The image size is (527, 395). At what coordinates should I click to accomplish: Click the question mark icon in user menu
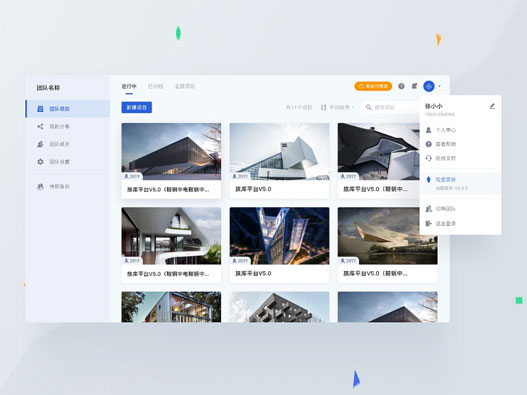[x=429, y=144]
